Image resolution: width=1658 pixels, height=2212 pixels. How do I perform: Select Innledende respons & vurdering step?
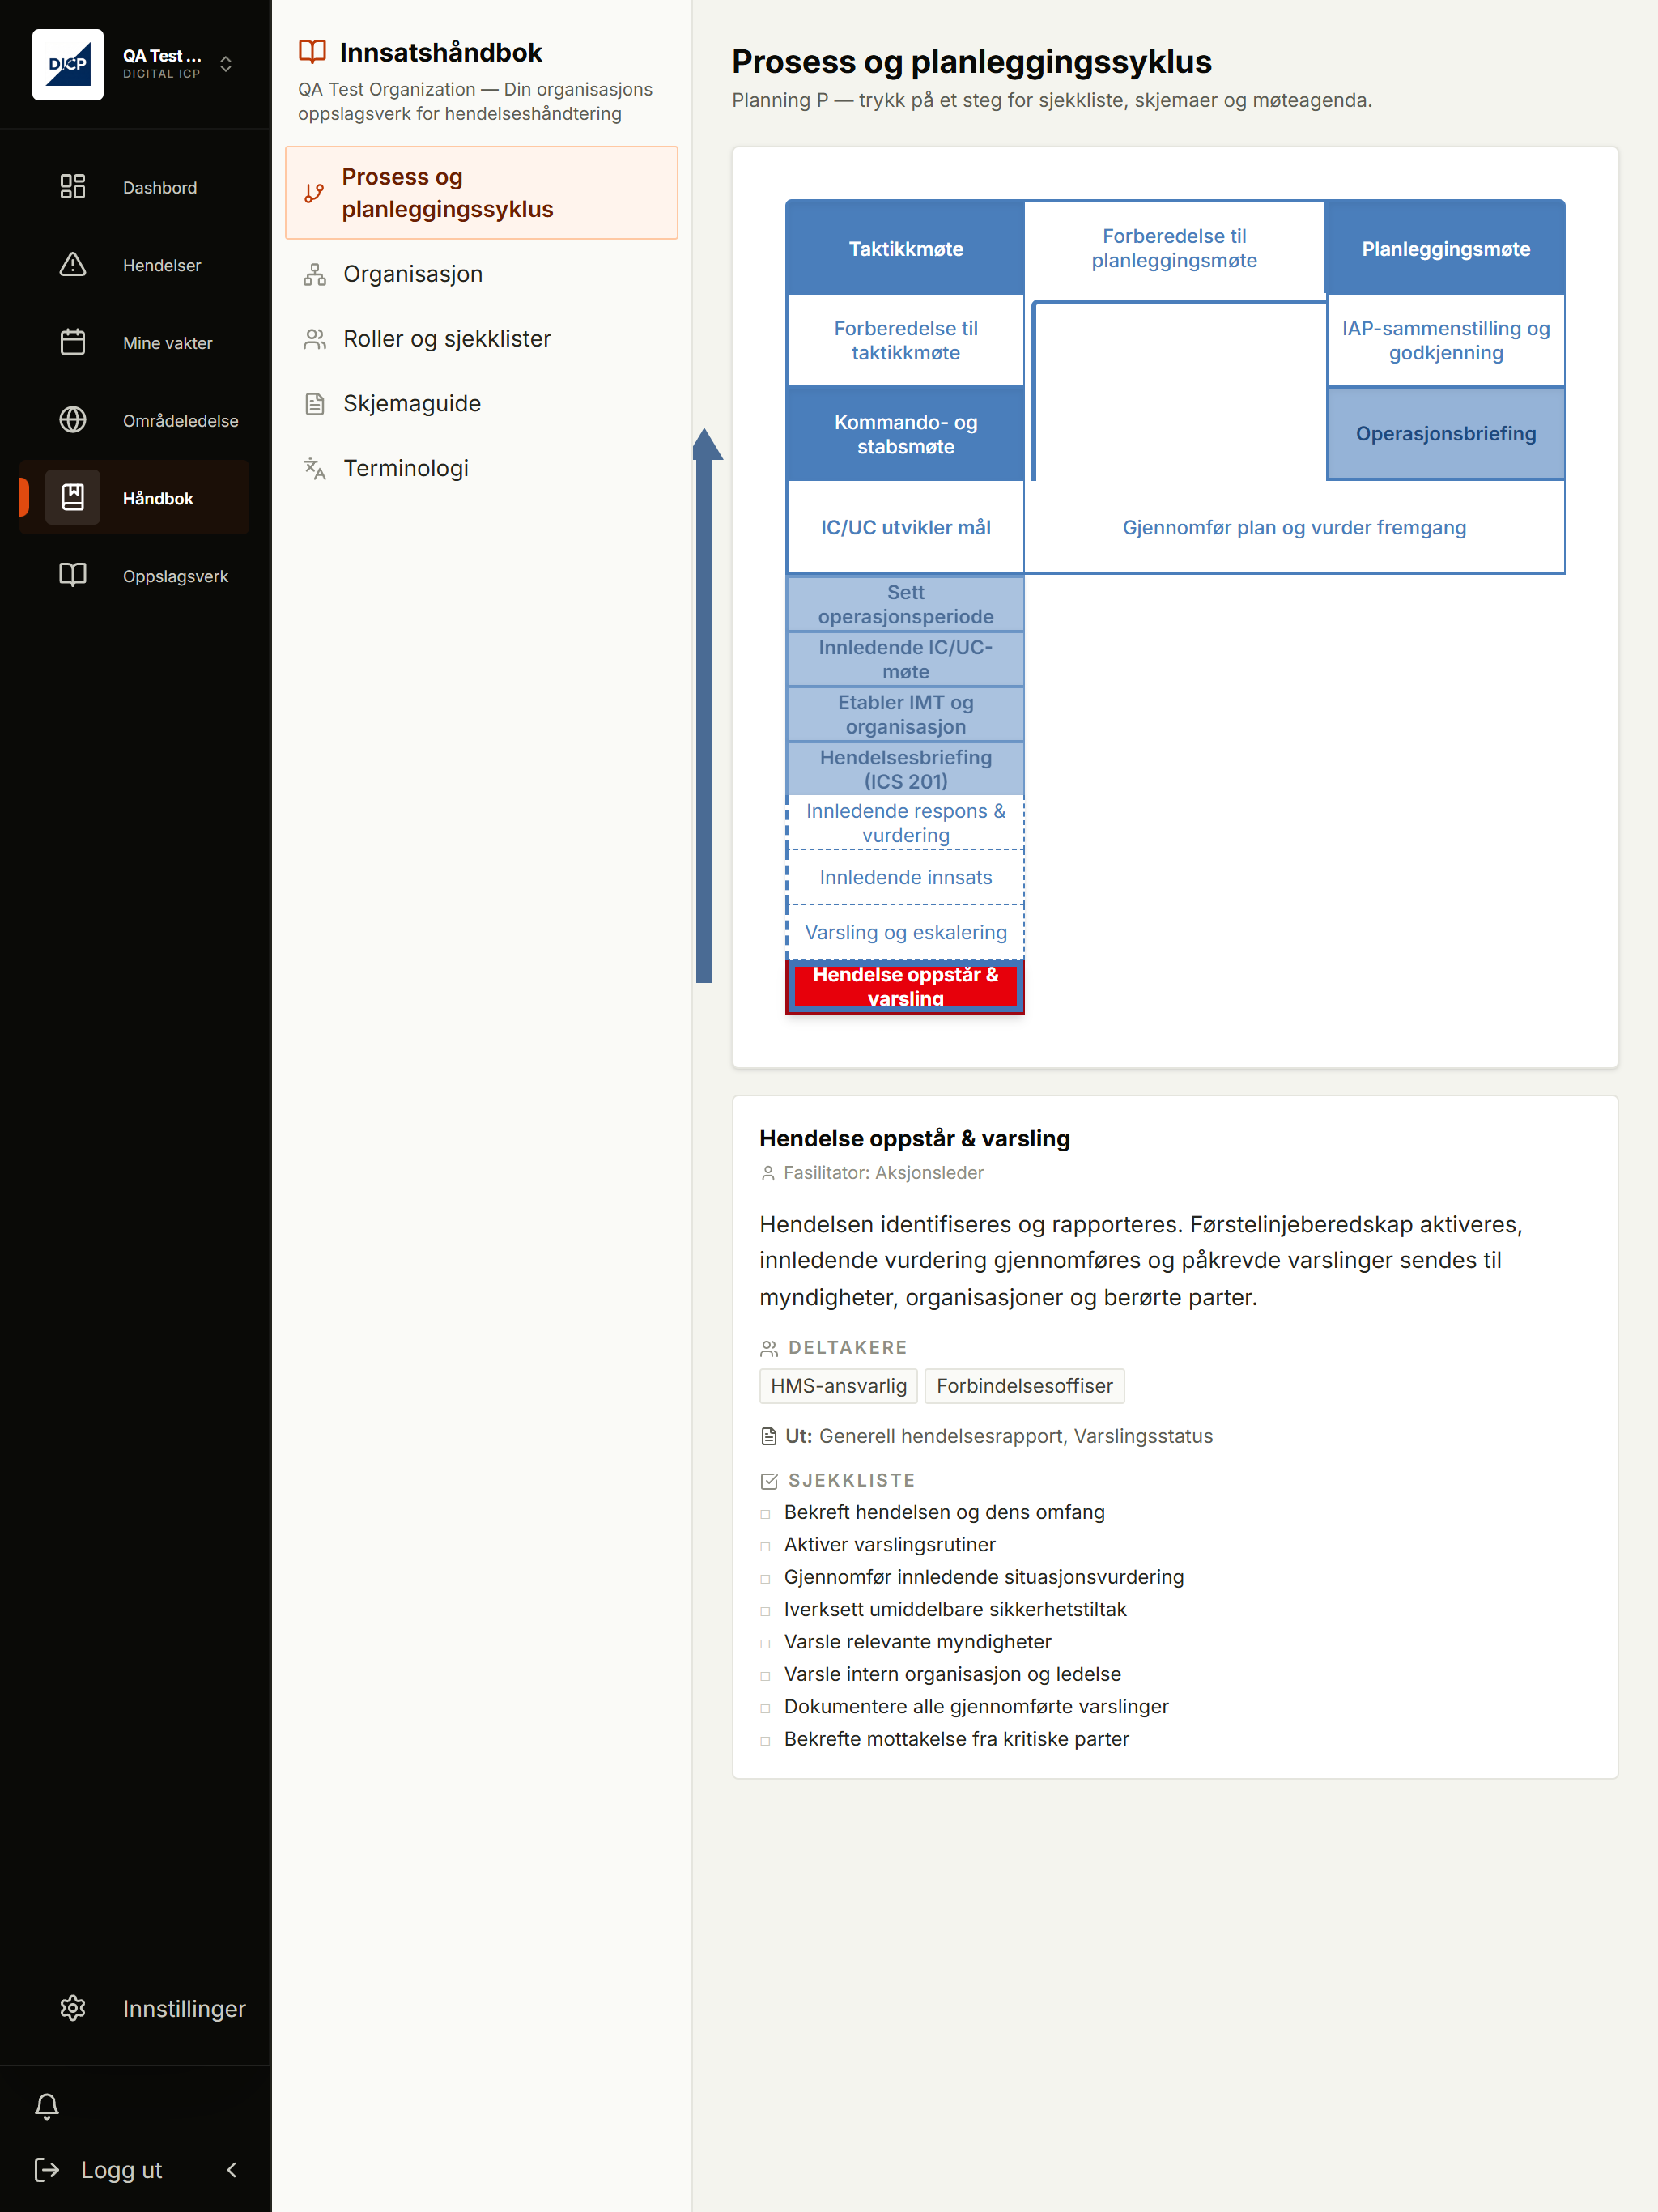click(905, 822)
